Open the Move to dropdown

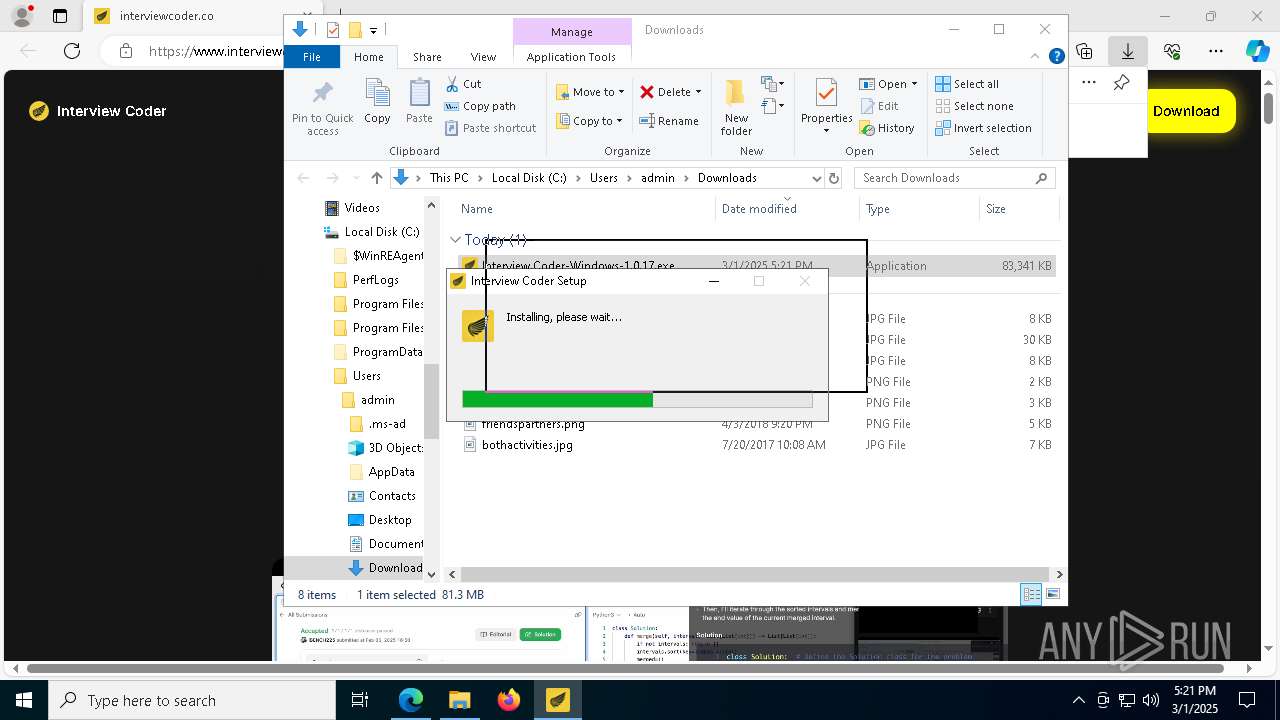point(590,92)
